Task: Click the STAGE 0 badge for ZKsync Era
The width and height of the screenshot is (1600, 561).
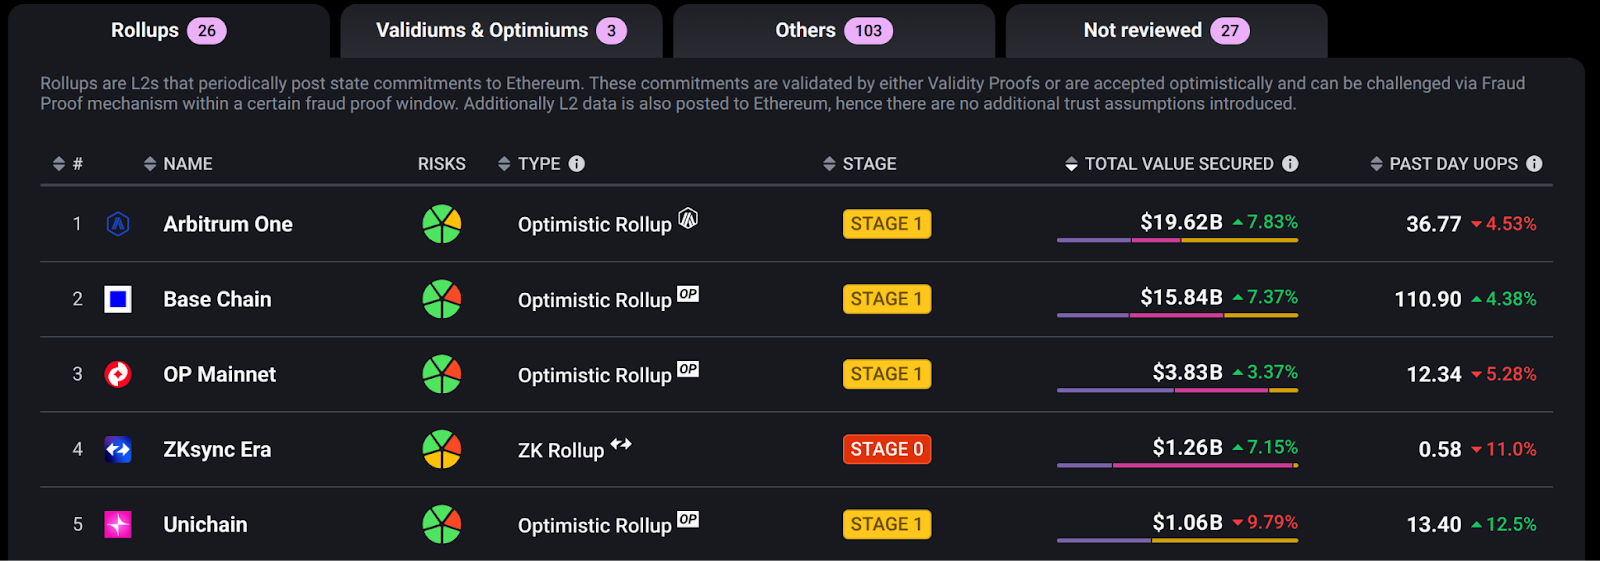Action: point(887,449)
